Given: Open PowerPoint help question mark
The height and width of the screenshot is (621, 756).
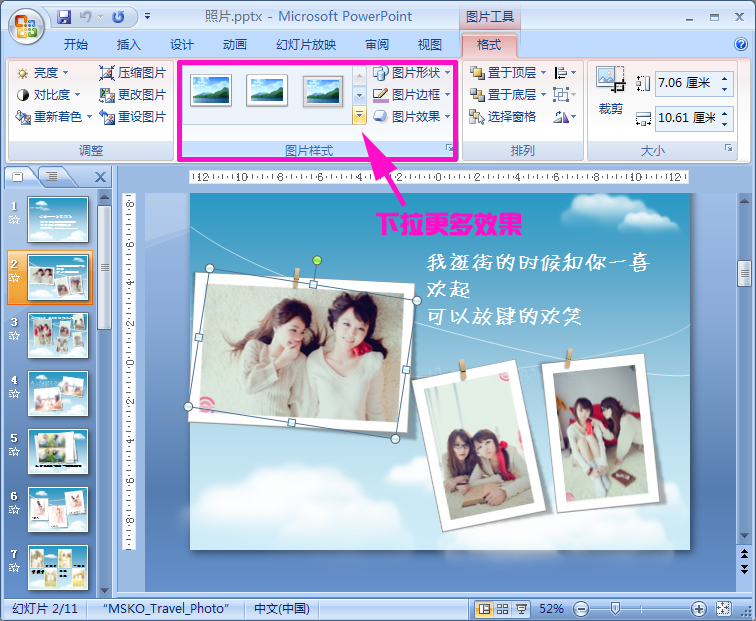Looking at the screenshot, I should [x=741, y=44].
